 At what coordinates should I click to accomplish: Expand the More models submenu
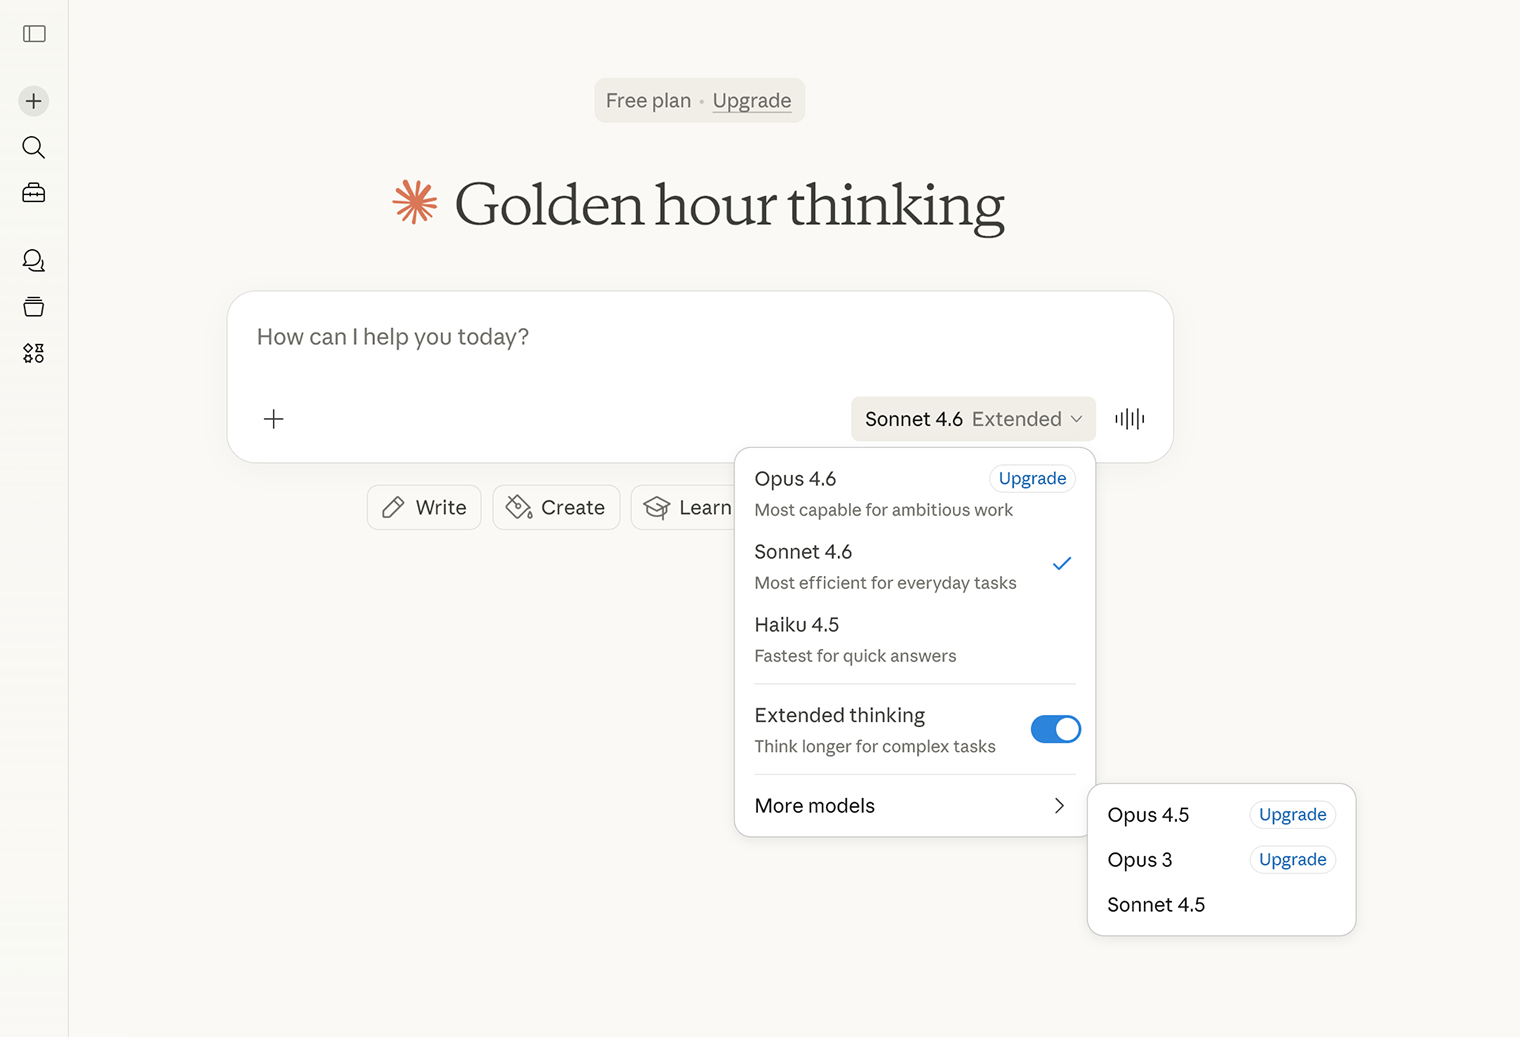914,806
